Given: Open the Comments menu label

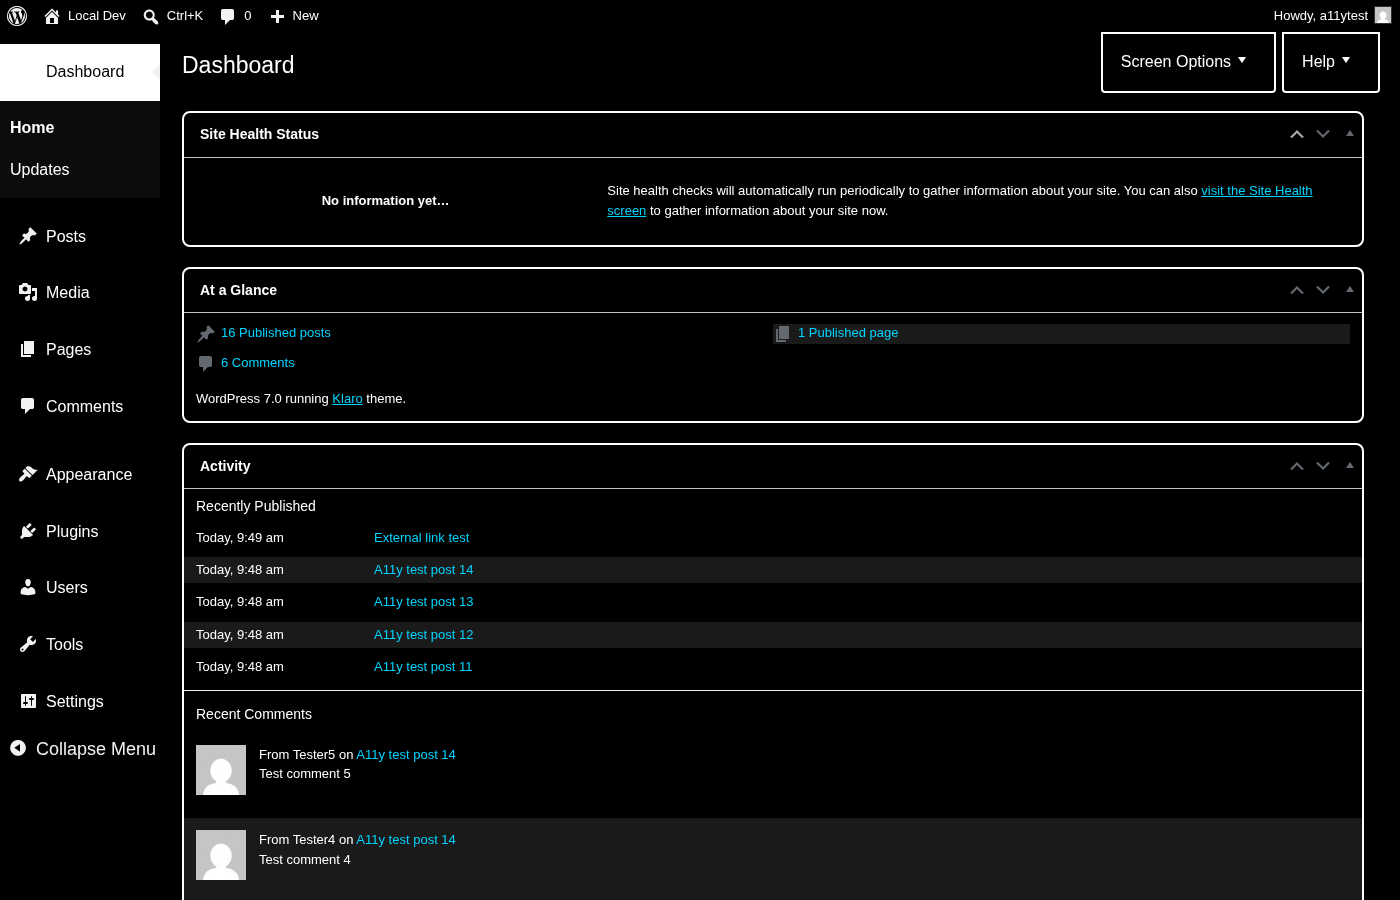Looking at the screenshot, I should coord(84,406).
